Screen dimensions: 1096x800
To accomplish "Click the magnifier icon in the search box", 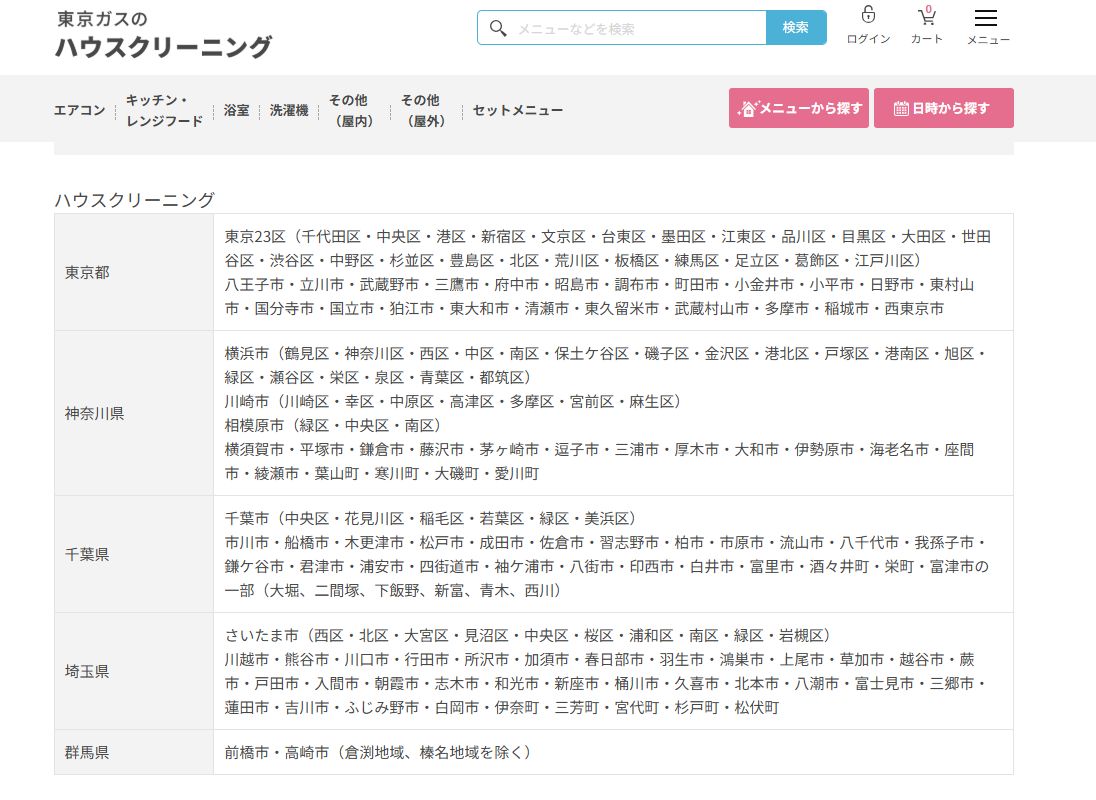I will coord(498,28).
